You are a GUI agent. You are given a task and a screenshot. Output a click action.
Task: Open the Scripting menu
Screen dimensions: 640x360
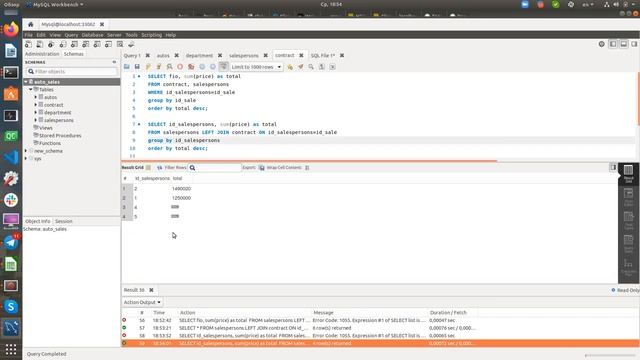(151, 35)
